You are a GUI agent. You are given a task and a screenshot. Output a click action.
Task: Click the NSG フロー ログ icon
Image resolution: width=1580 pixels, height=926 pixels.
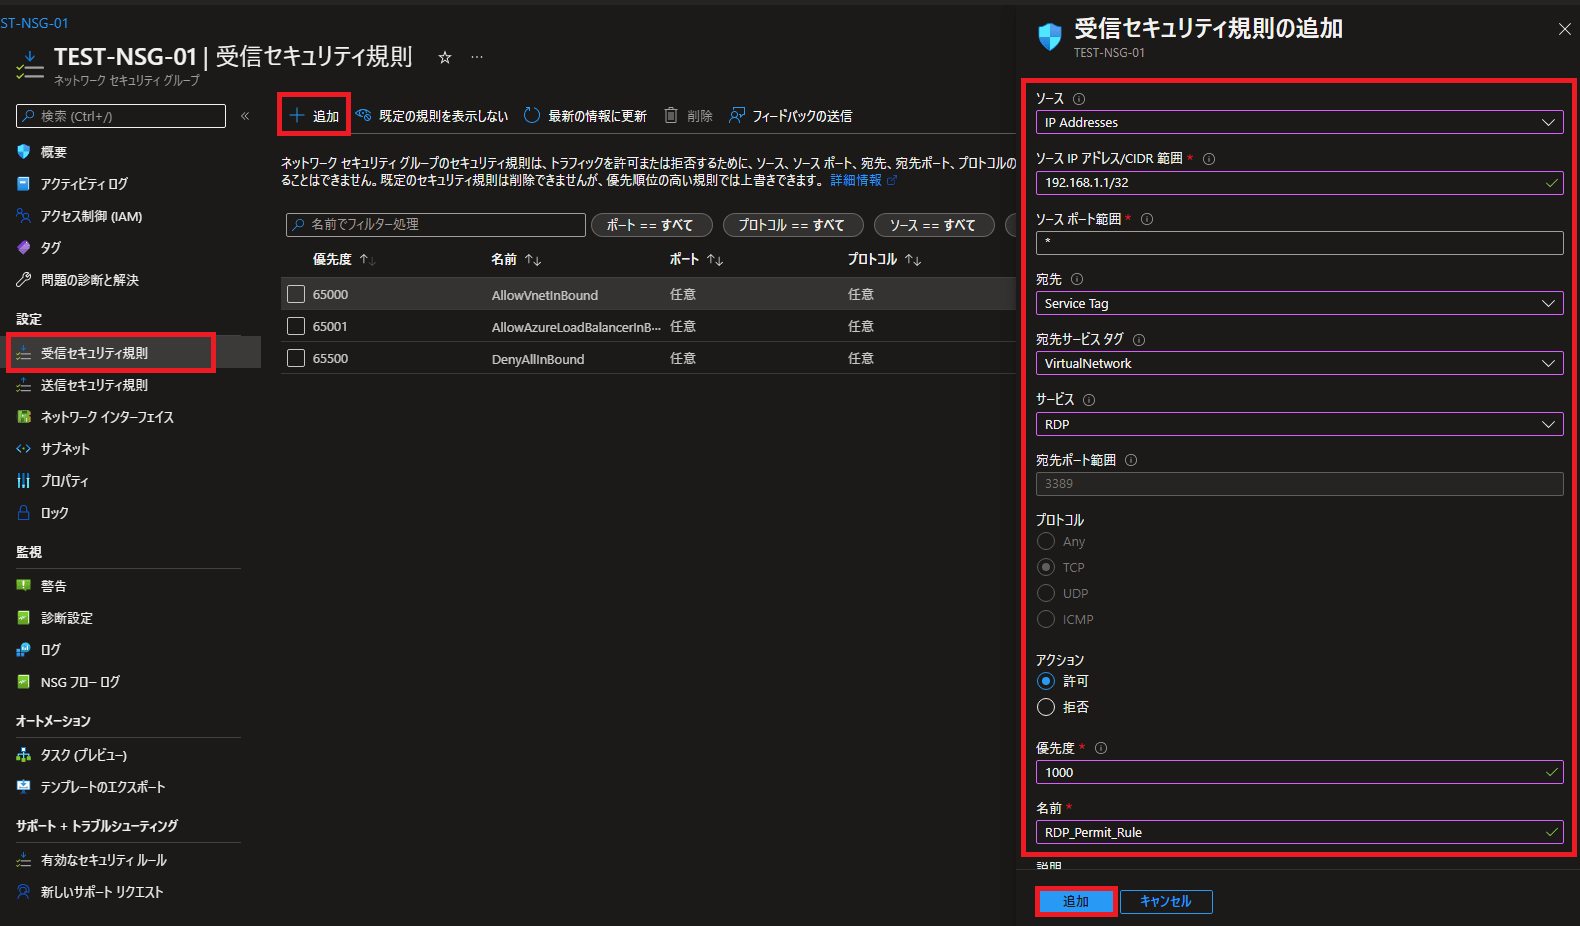(x=24, y=682)
